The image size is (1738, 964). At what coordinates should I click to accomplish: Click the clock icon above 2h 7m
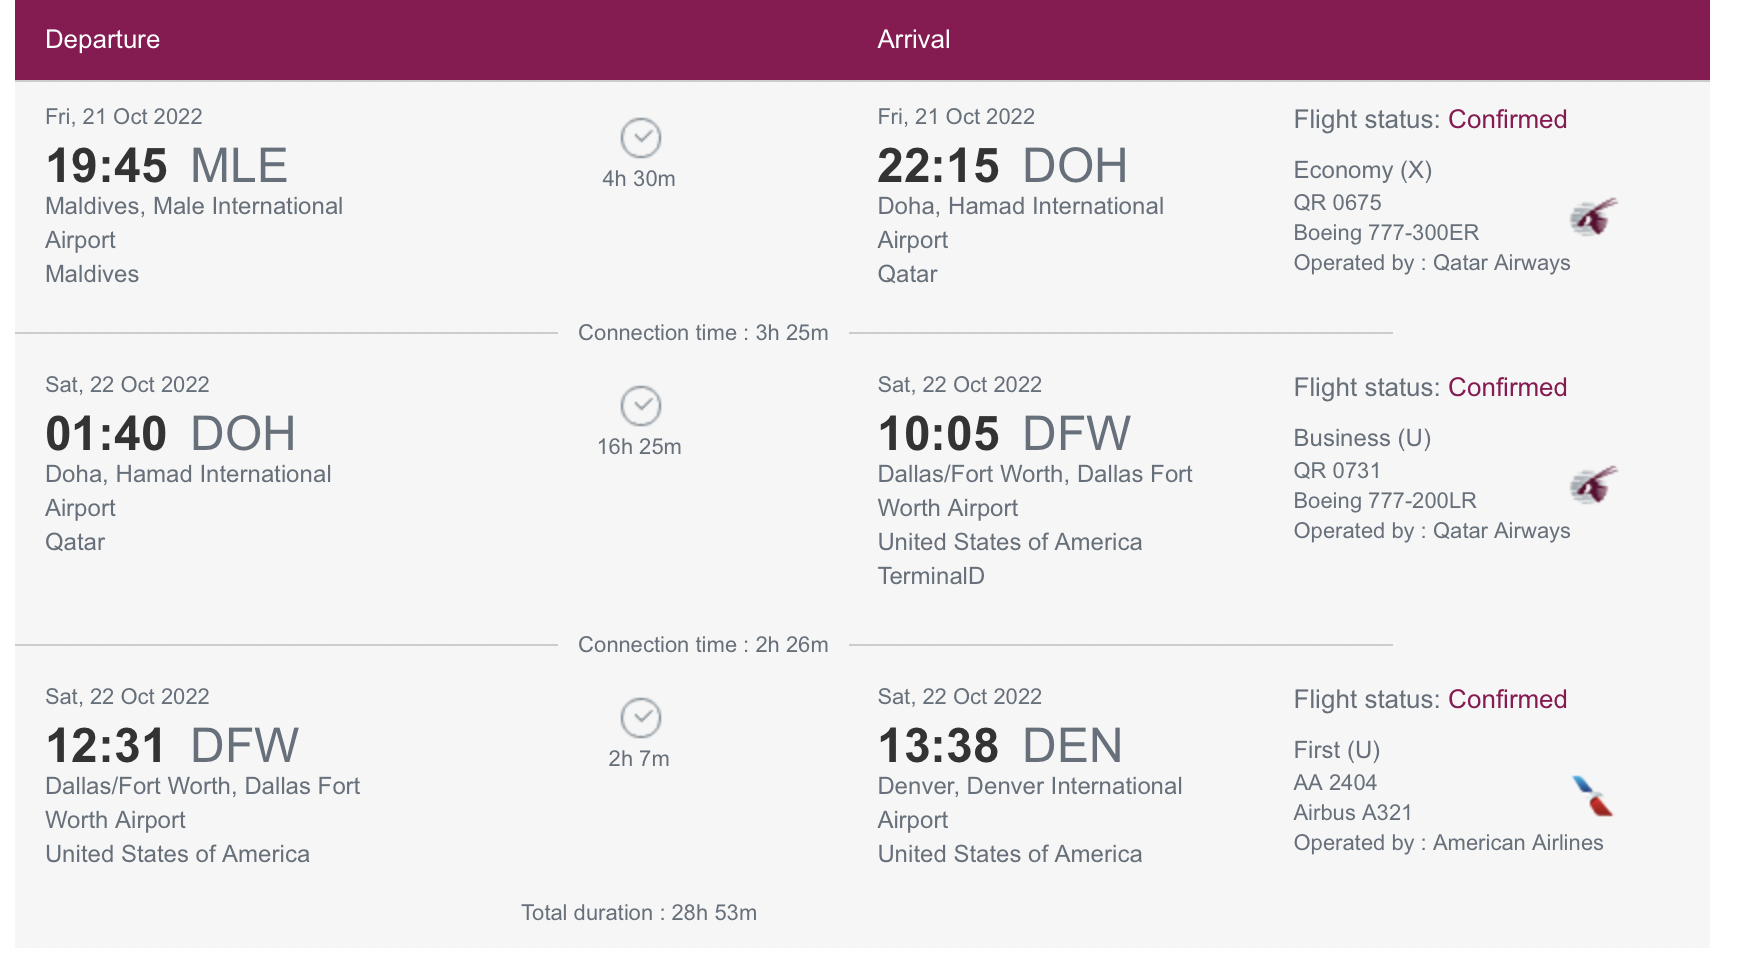[640, 718]
